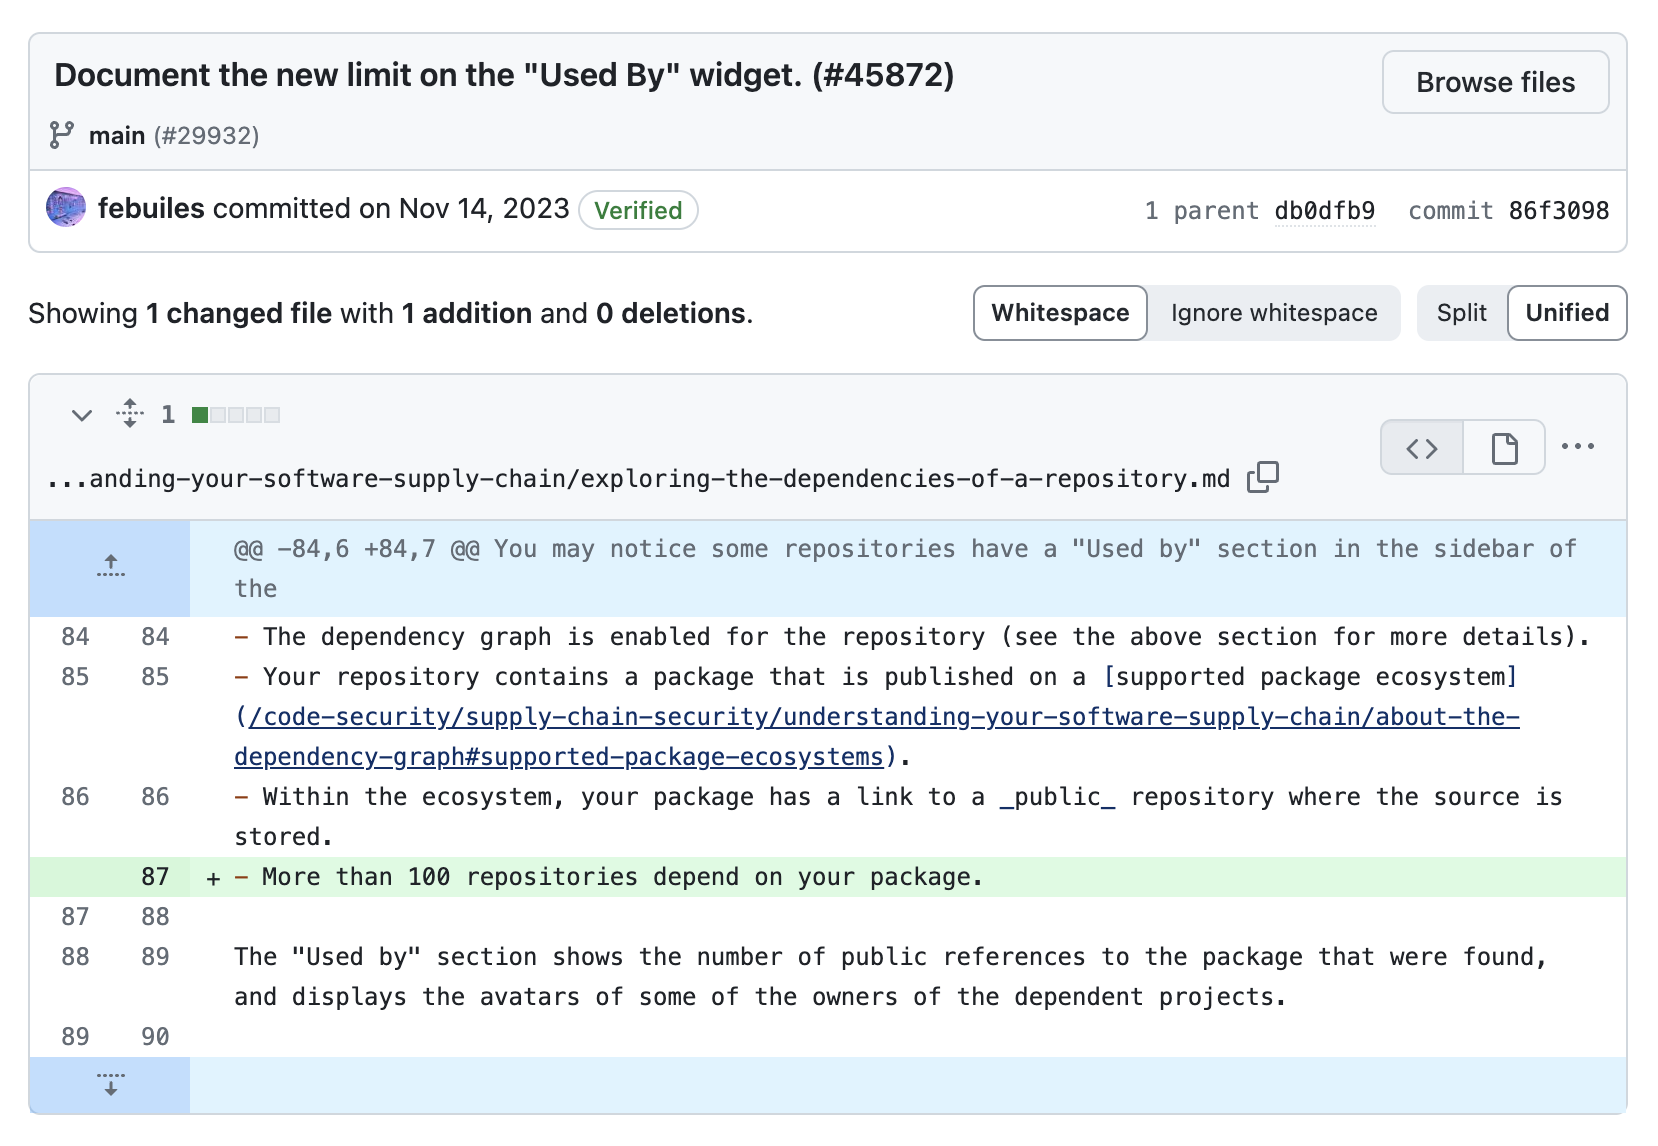1658x1146 pixels.
Task: Switch to Split diff view
Action: click(x=1461, y=313)
